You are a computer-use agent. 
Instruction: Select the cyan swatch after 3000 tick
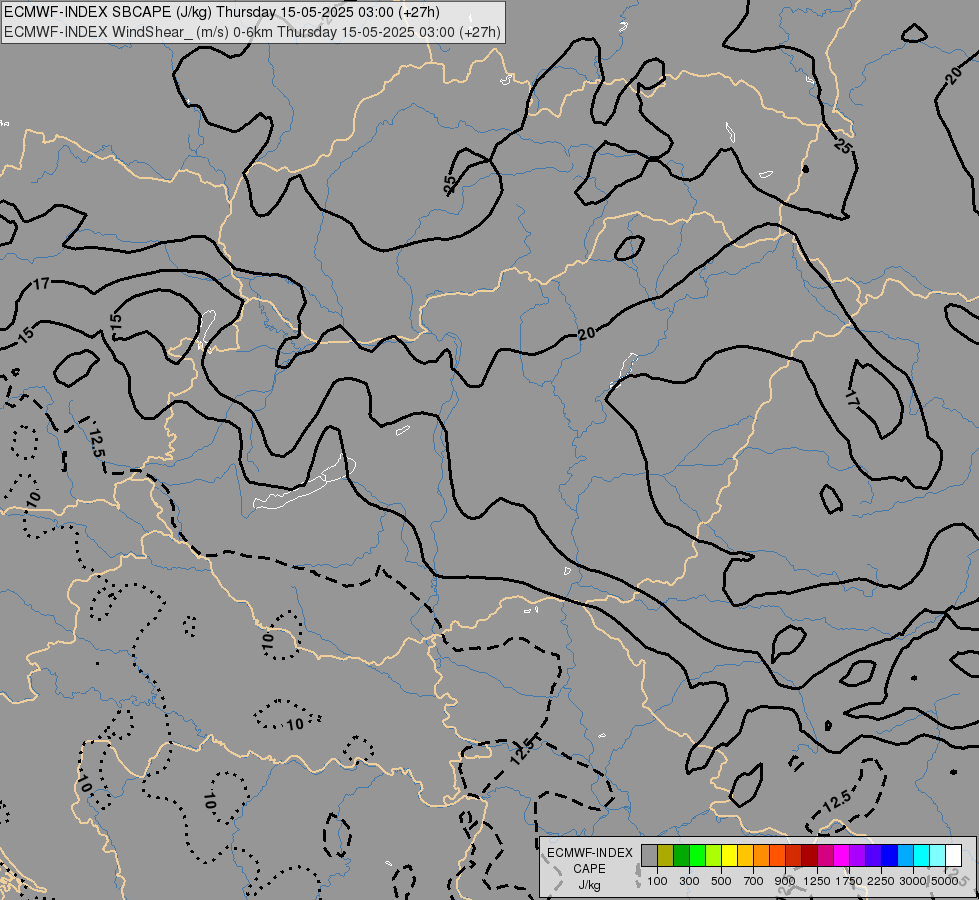[922, 856]
